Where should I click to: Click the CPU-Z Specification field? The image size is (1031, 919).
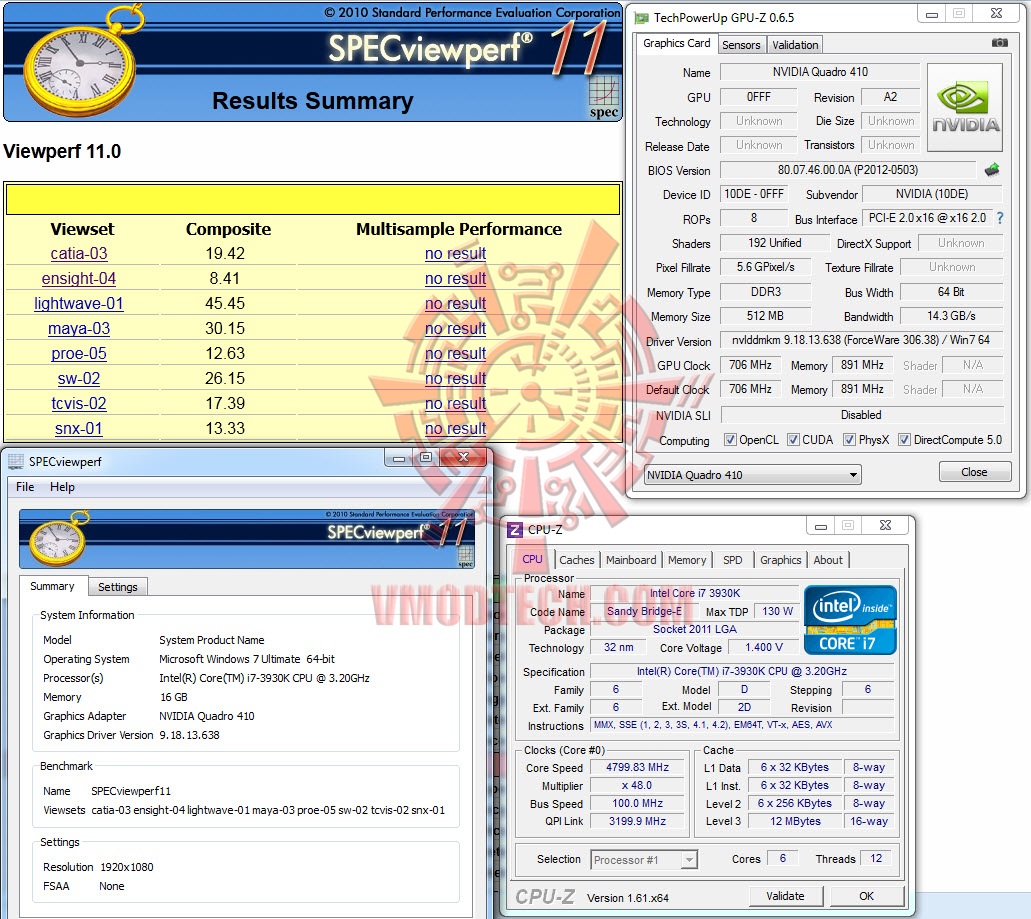[742, 671]
